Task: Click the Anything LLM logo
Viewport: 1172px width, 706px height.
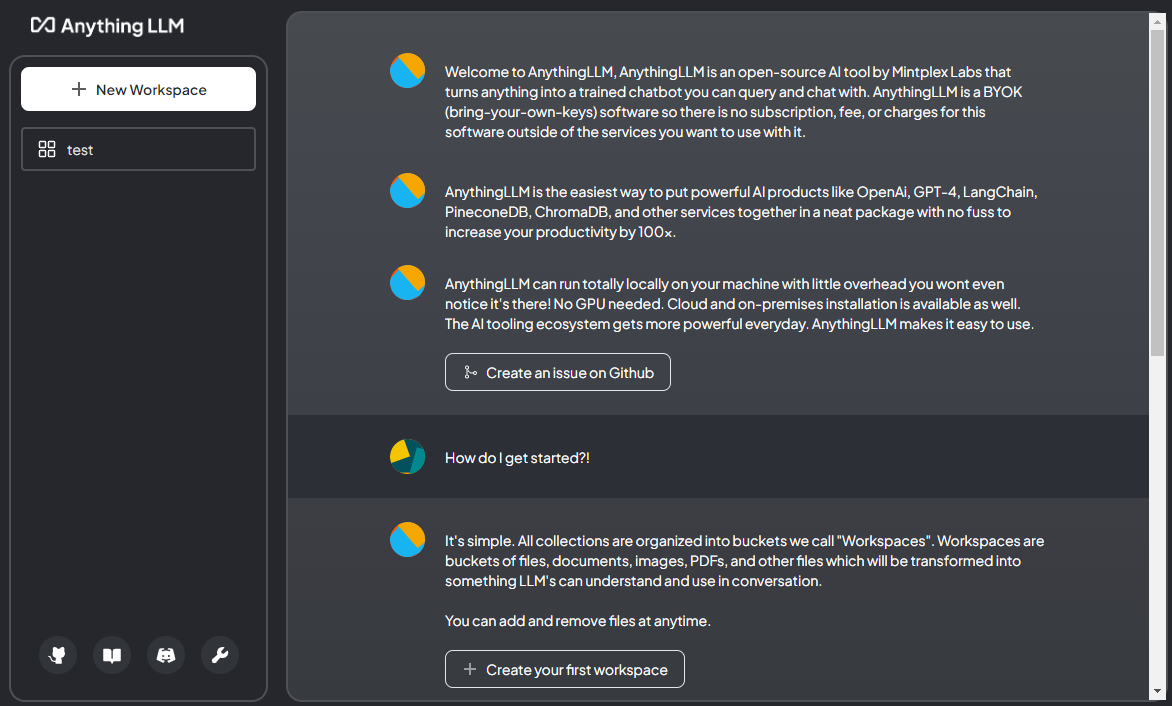Action: [x=108, y=26]
